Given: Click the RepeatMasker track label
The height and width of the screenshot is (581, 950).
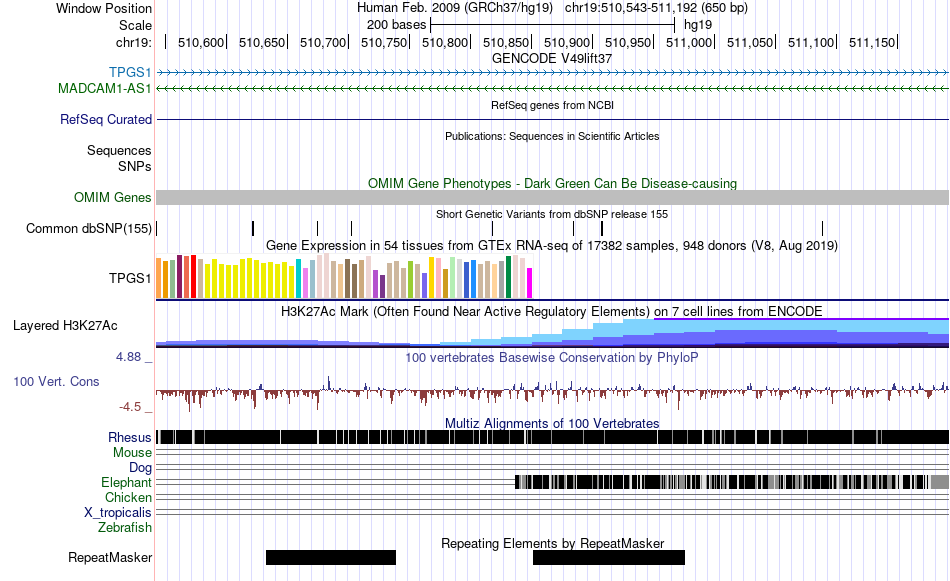Looking at the screenshot, I should click(x=110, y=557).
